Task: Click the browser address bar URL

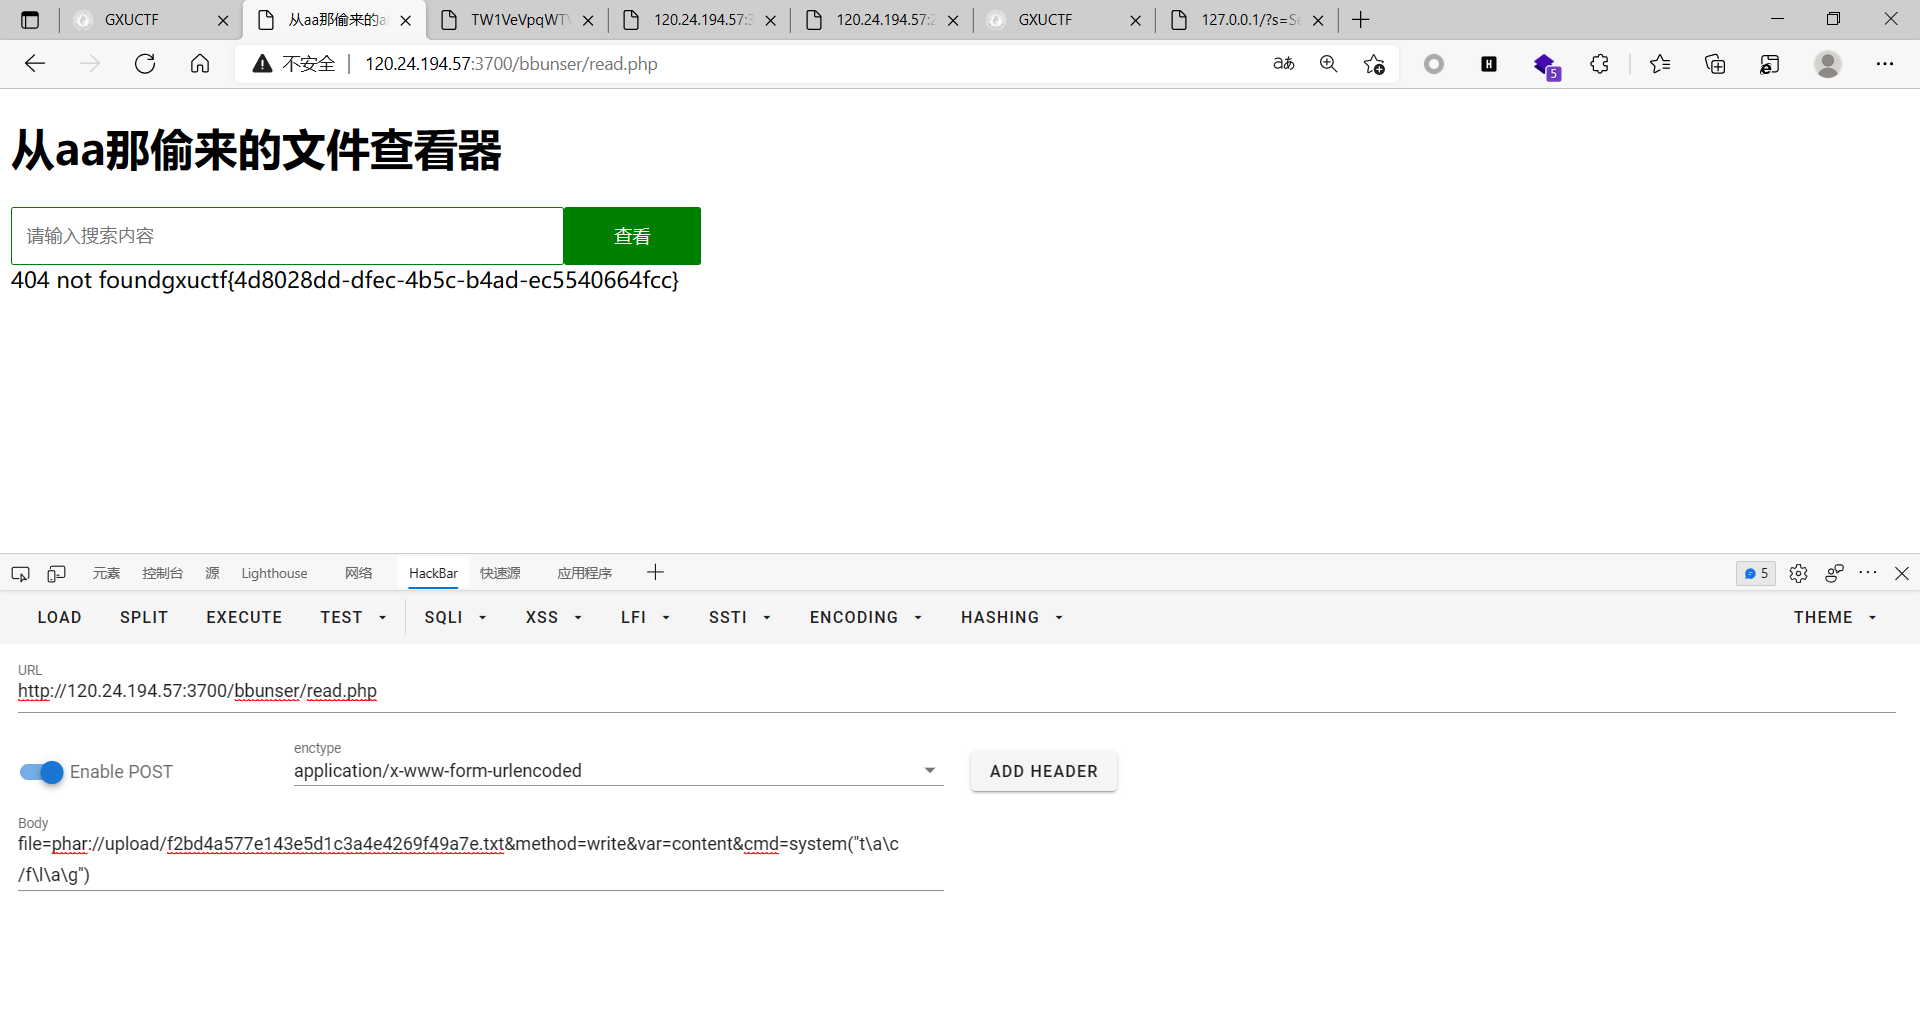Action: (x=511, y=64)
